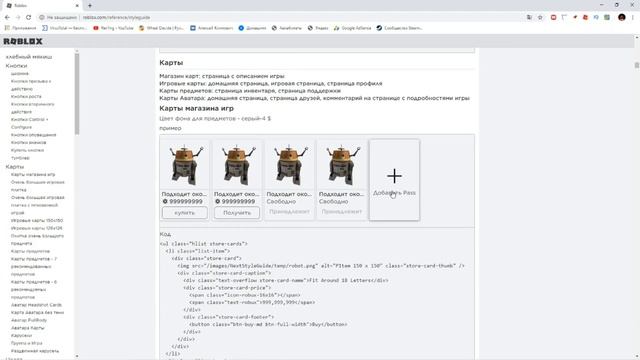Open the Google AdSense bookmark
640x360 pixels.
point(352,28)
